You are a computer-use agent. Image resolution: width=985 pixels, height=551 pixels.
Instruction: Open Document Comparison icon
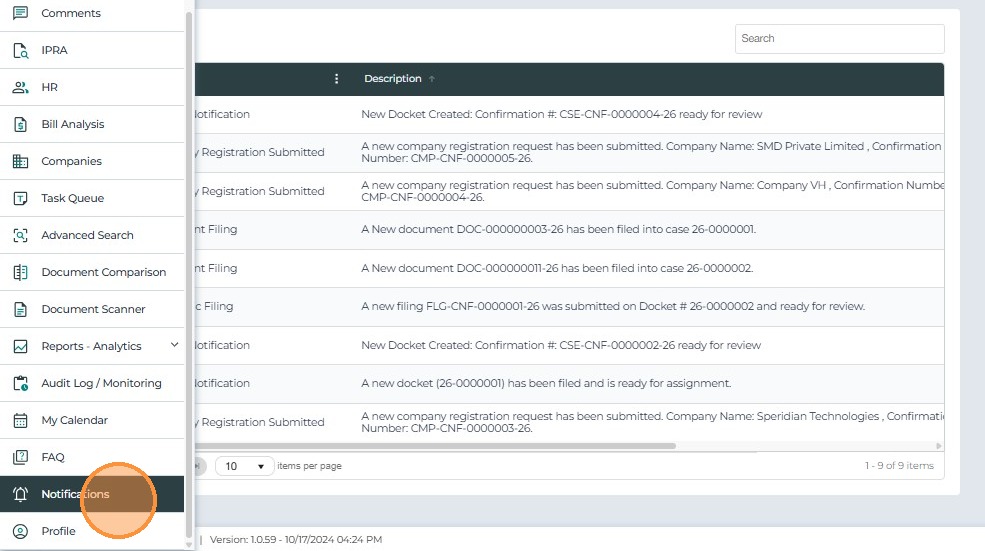coord(20,273)
